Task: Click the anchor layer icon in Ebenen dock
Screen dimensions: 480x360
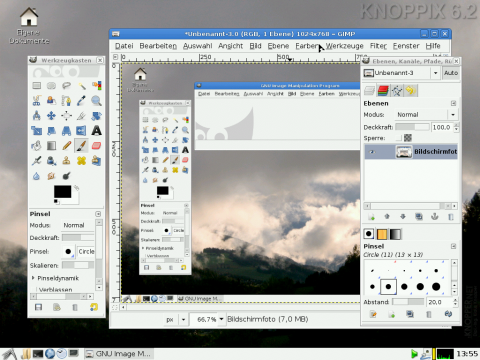Action: click(435, 217)
